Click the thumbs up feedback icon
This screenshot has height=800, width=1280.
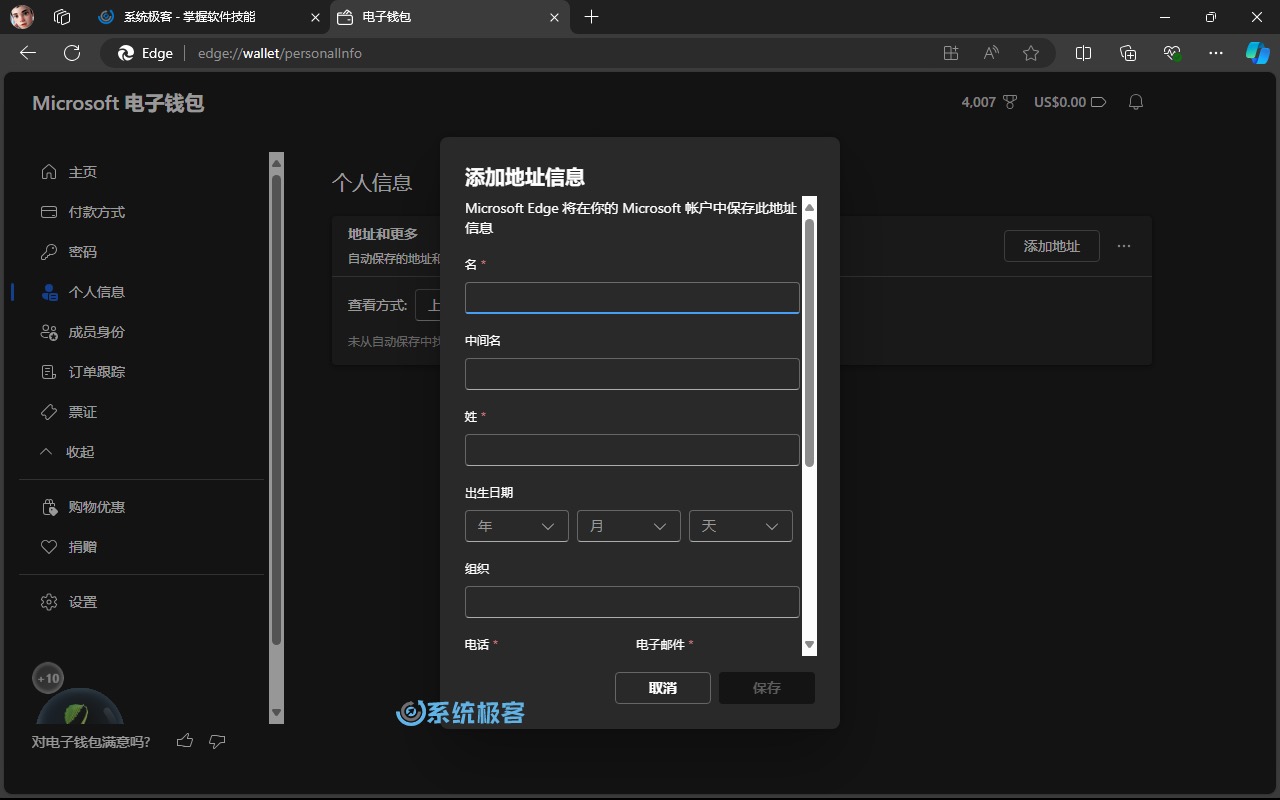click(185, 741)
